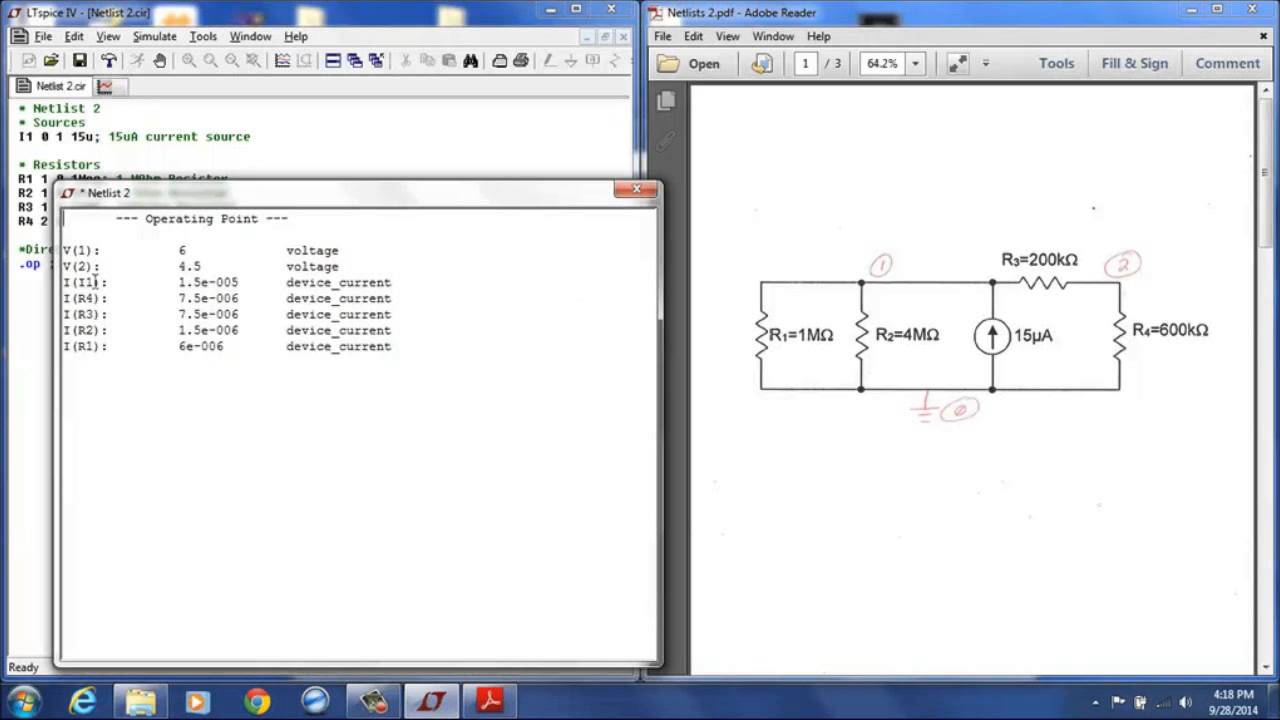Tile windows horizontally in LTspice toolbar
This screenshot has height=720, width=1280.
[x=333, y=61]
